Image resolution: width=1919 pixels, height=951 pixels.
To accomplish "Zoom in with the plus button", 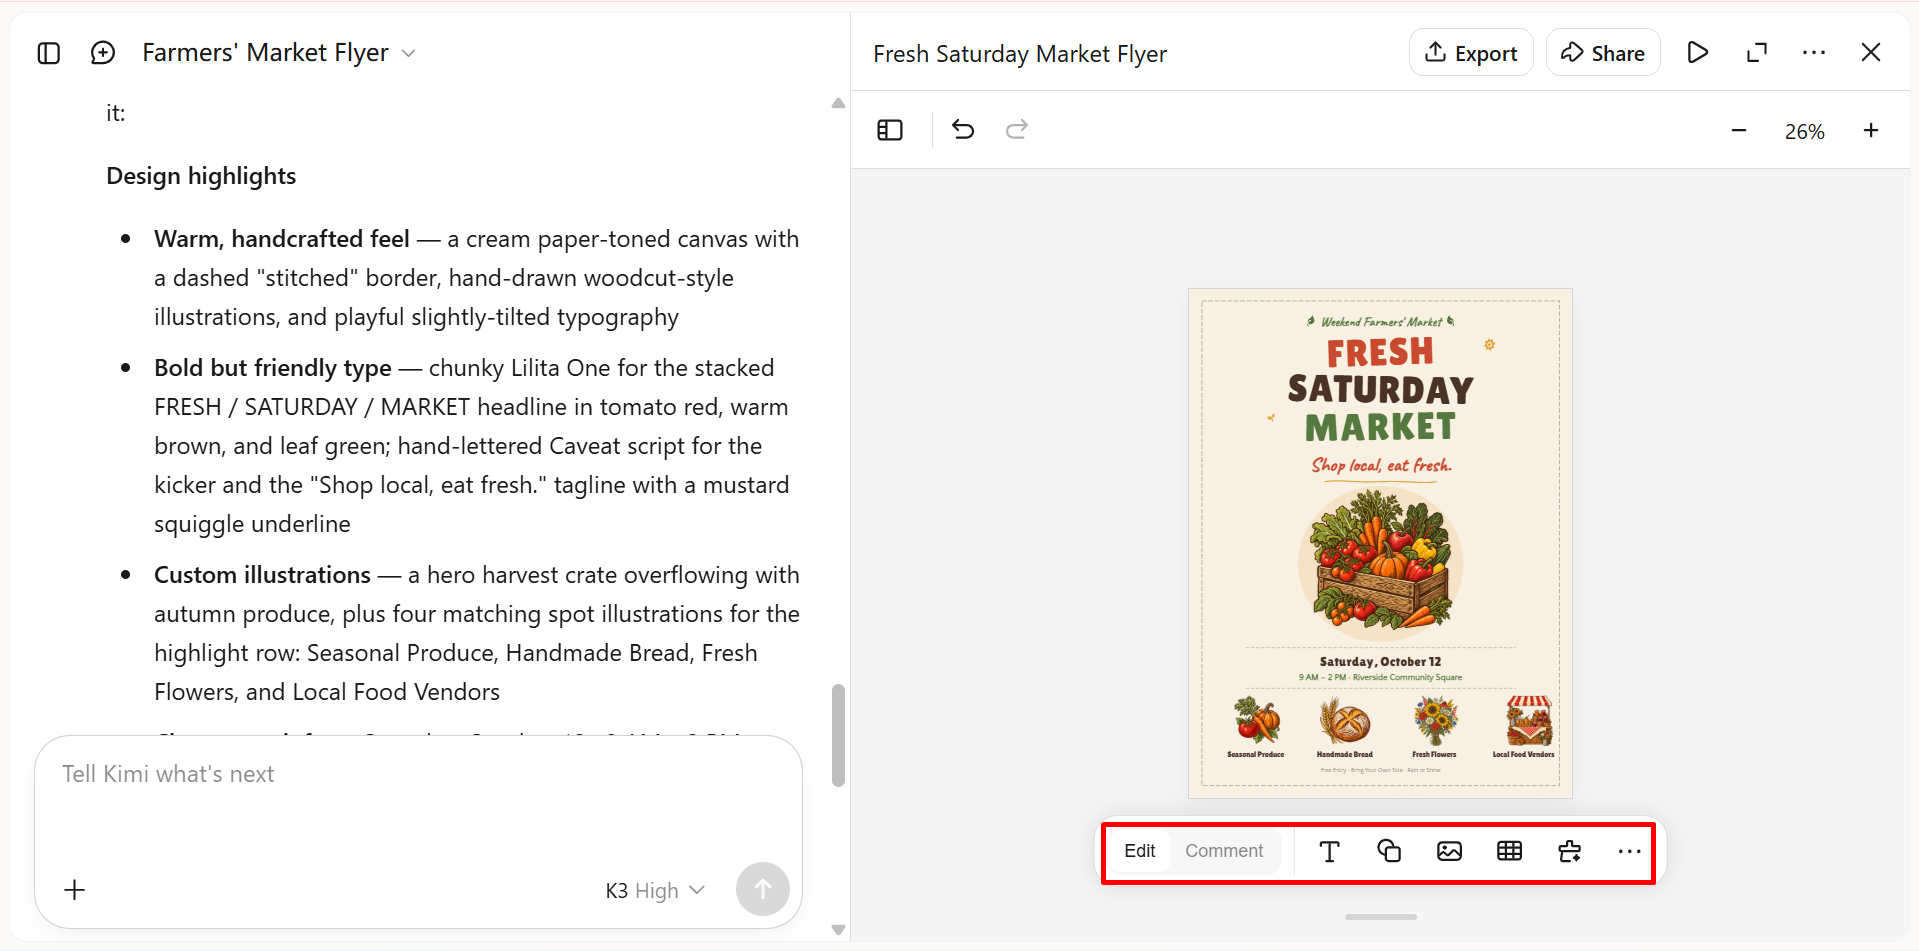I will point(1871,131).
